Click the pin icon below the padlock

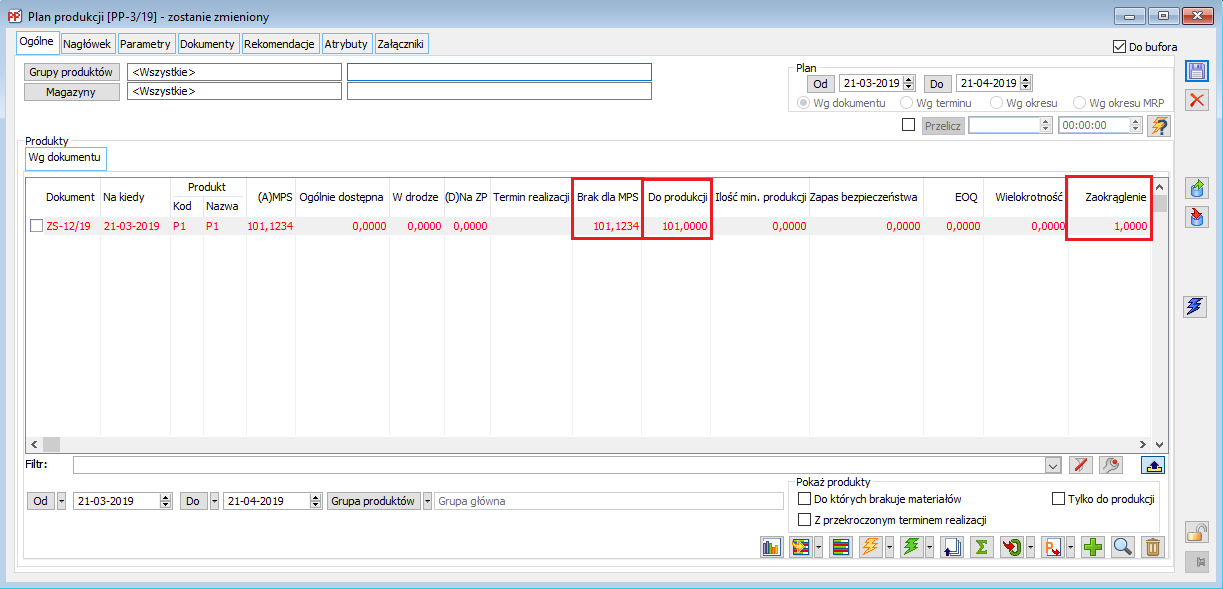point(1197,562)
